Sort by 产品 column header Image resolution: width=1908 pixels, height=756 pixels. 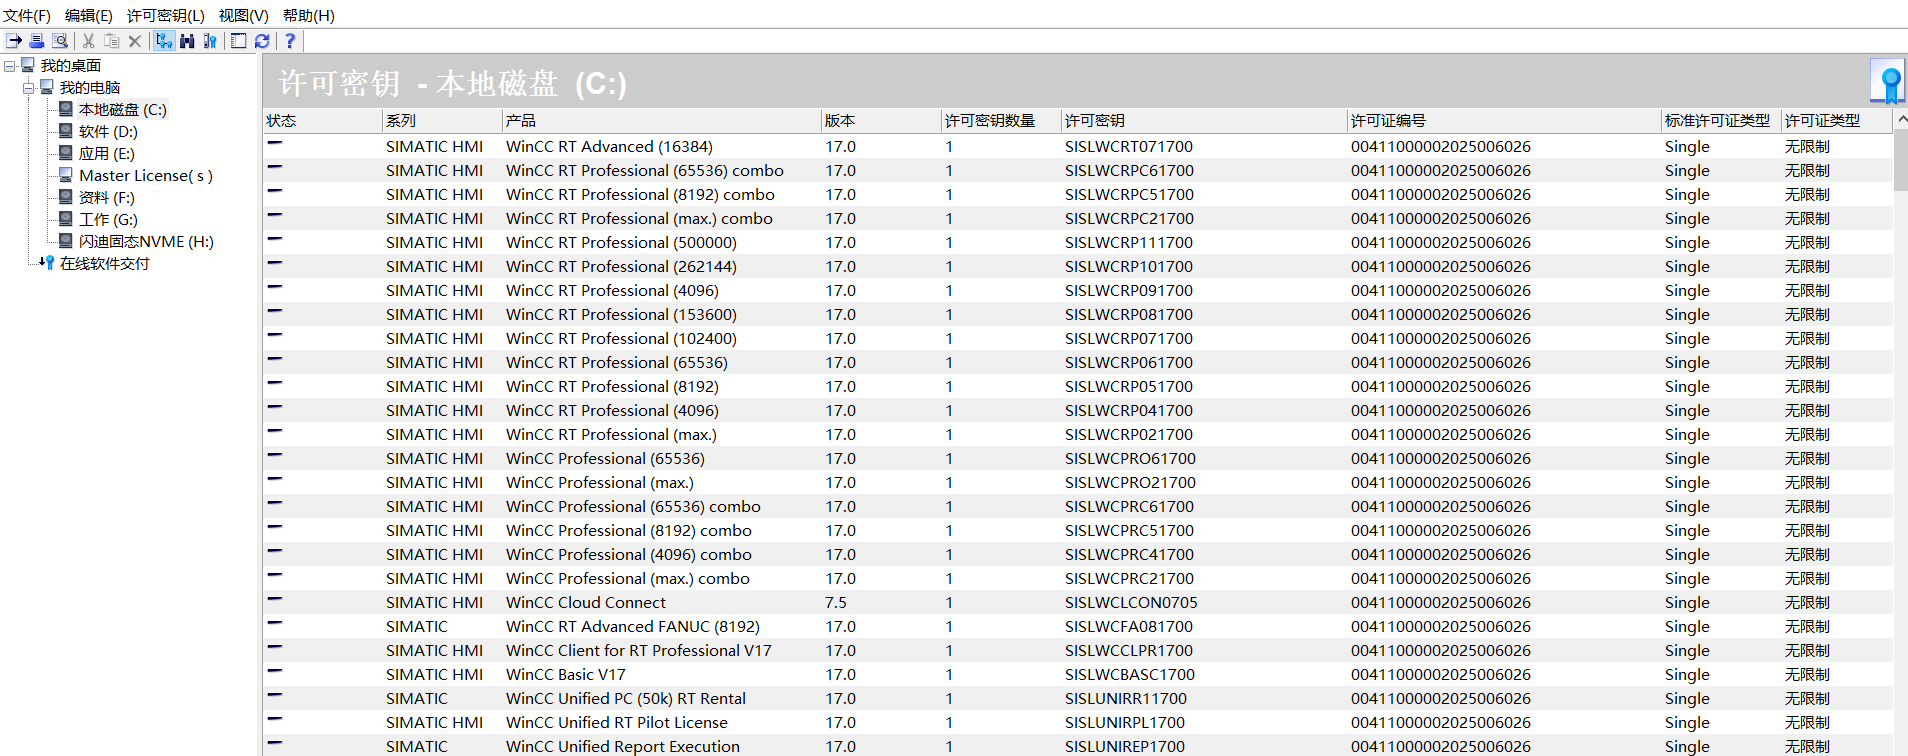pyautogui.click(x=520, y=121)
